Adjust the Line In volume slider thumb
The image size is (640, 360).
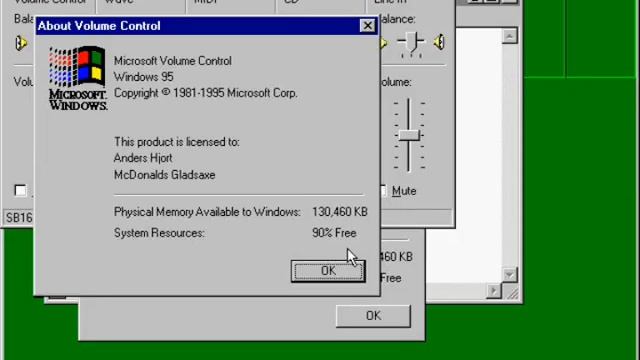click(x=409, y=135)
